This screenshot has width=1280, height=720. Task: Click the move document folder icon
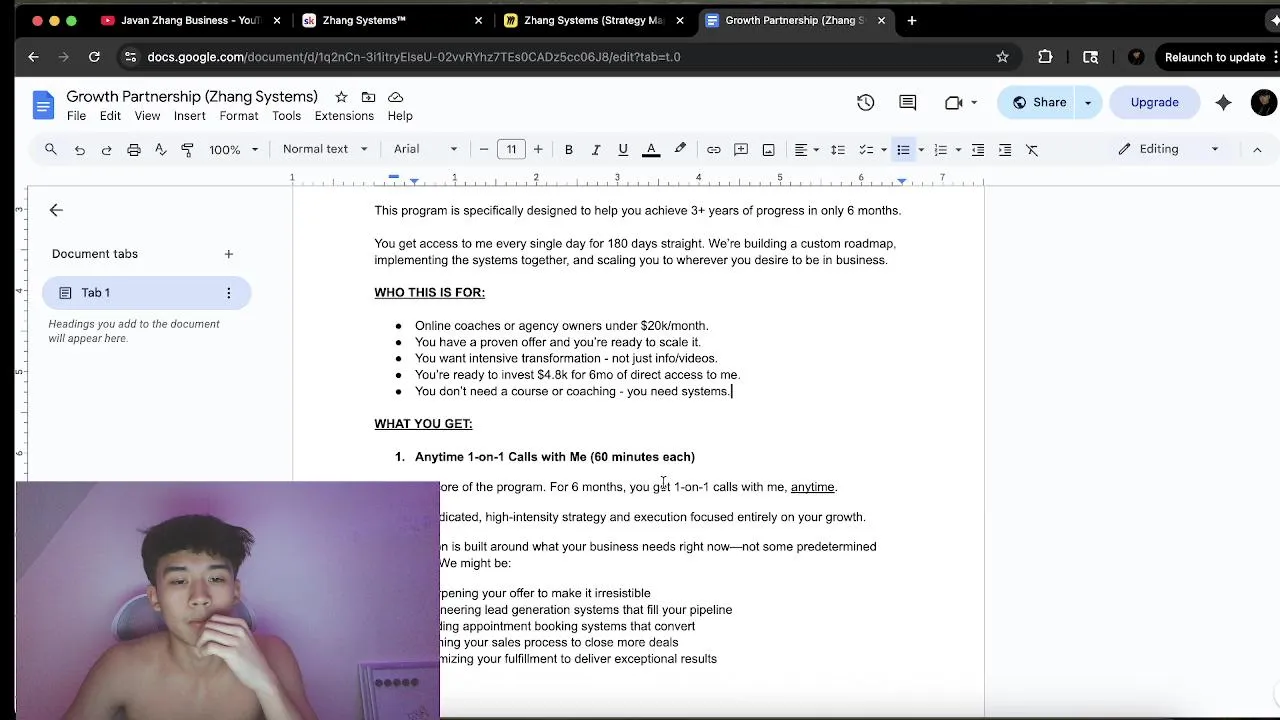[x=368, y=97]
